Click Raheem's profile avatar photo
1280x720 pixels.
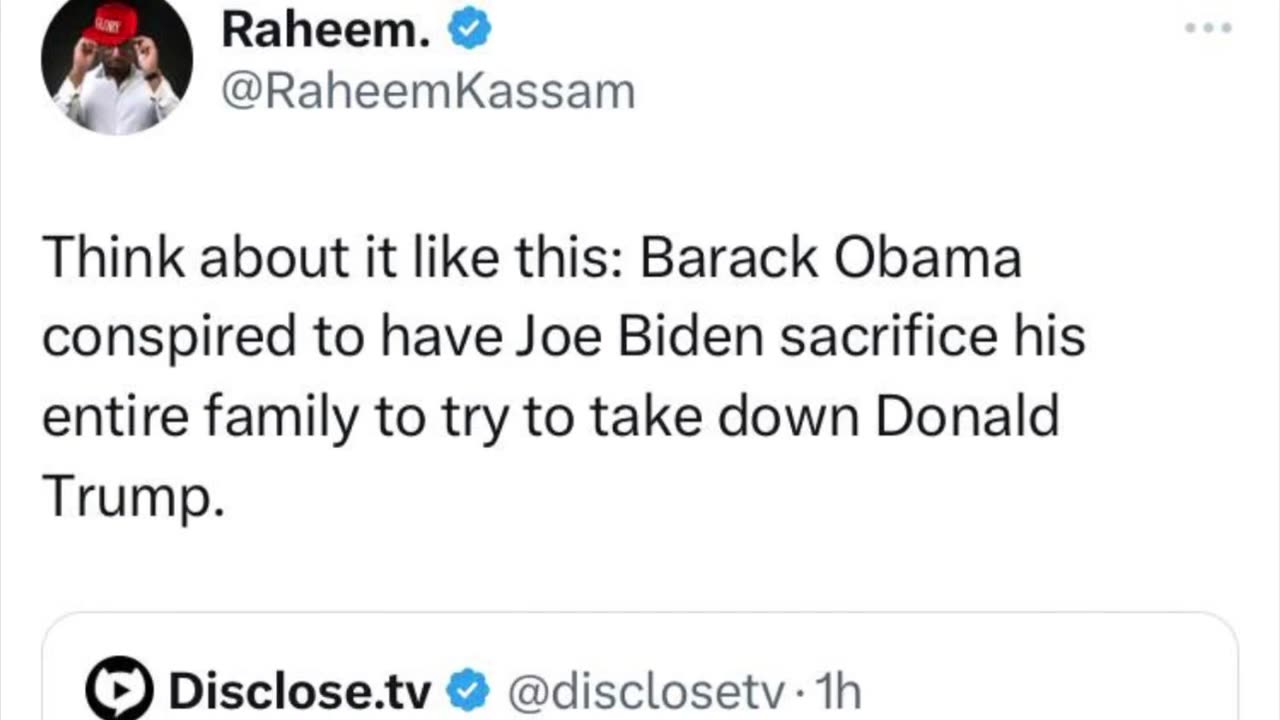point(117,68)
